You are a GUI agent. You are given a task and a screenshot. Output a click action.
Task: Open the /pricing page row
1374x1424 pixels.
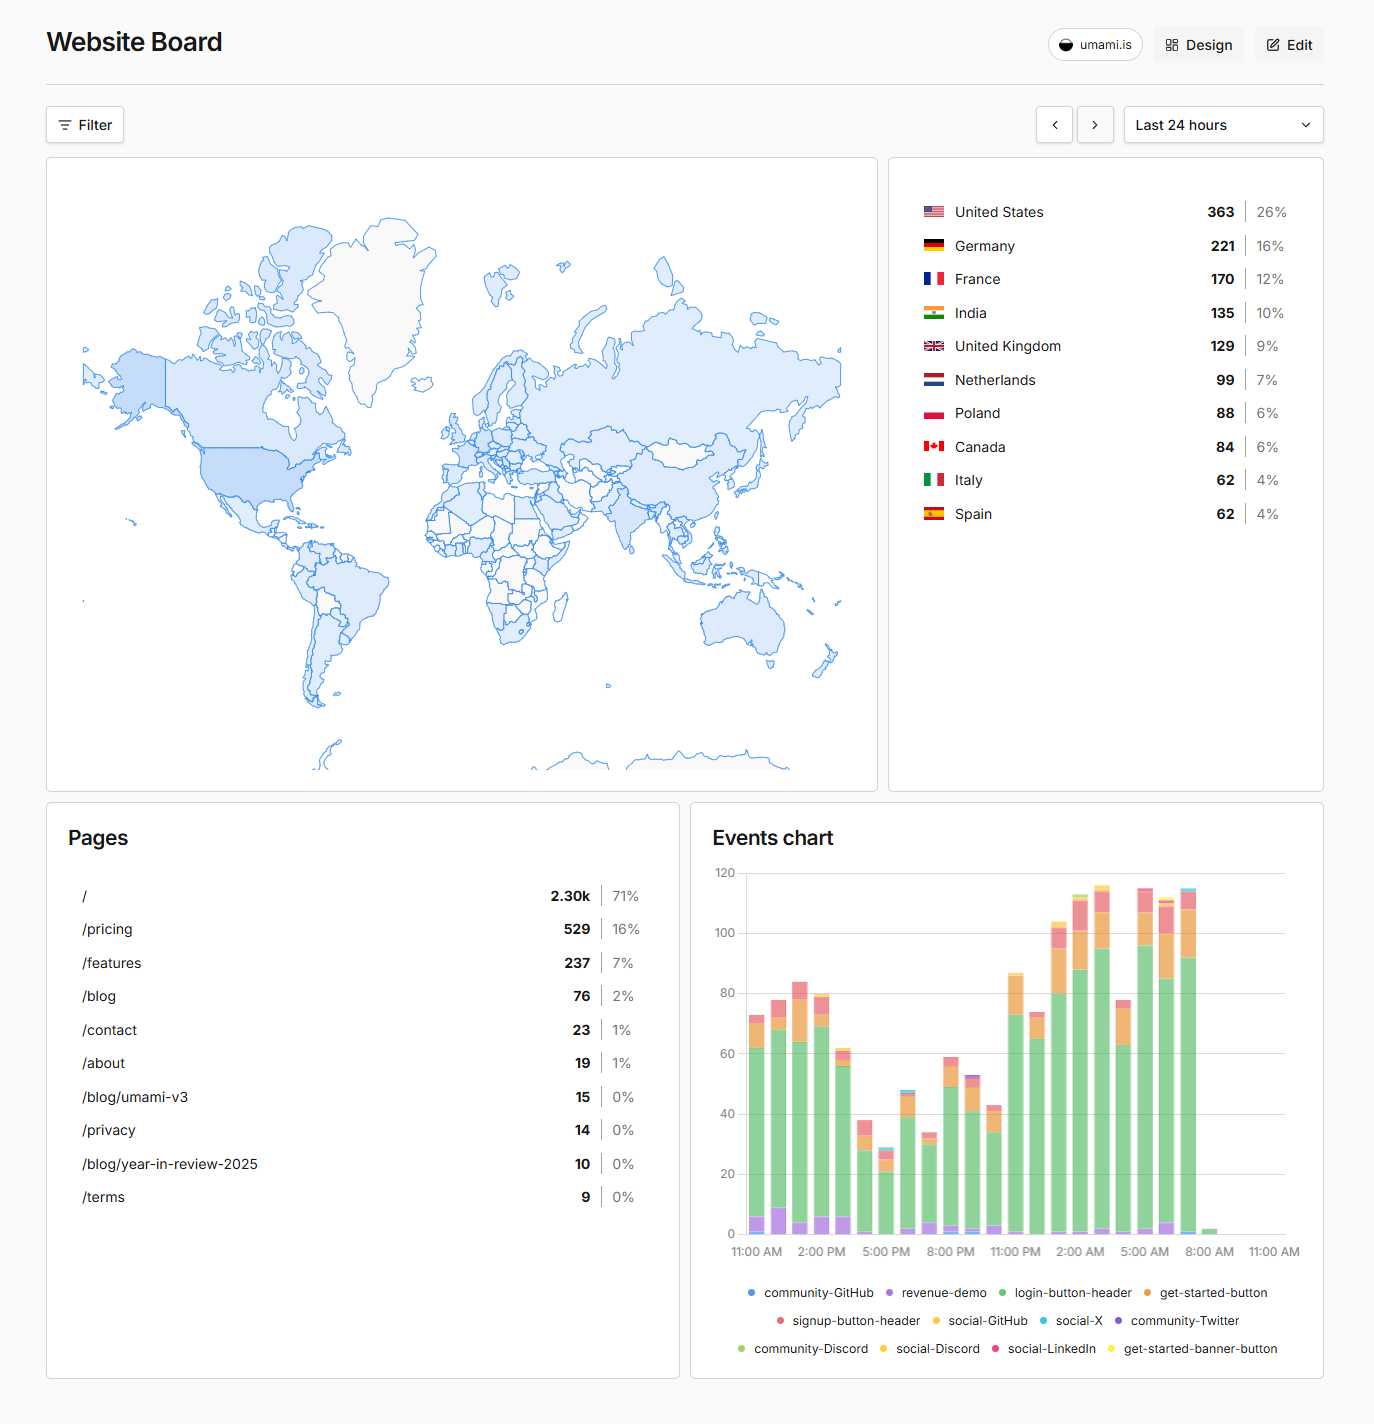108,929
